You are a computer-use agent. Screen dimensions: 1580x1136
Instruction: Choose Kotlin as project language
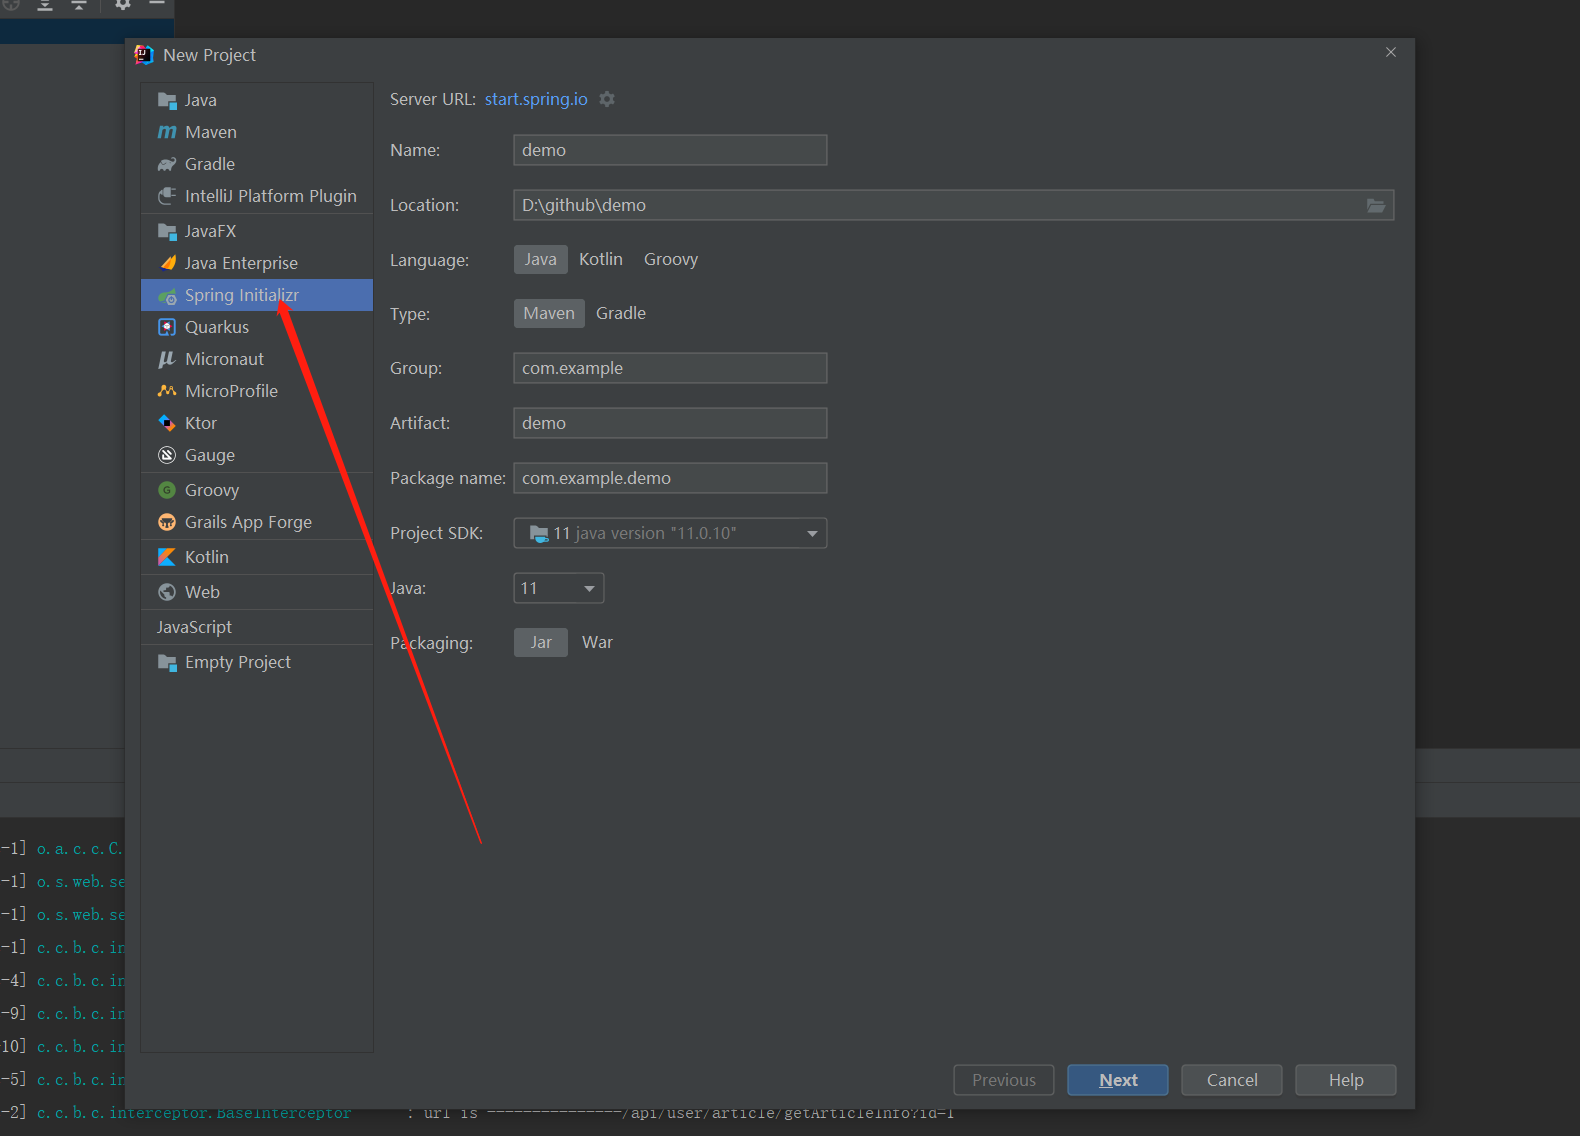click(600, 259)
